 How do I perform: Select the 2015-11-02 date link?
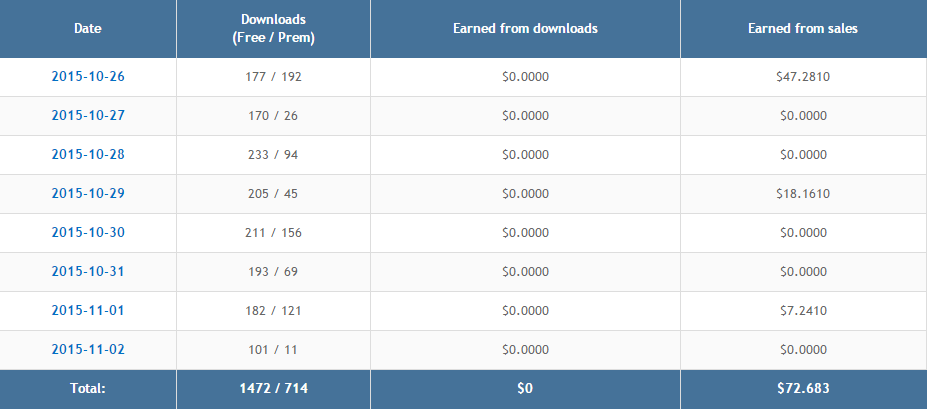point(88,349)
